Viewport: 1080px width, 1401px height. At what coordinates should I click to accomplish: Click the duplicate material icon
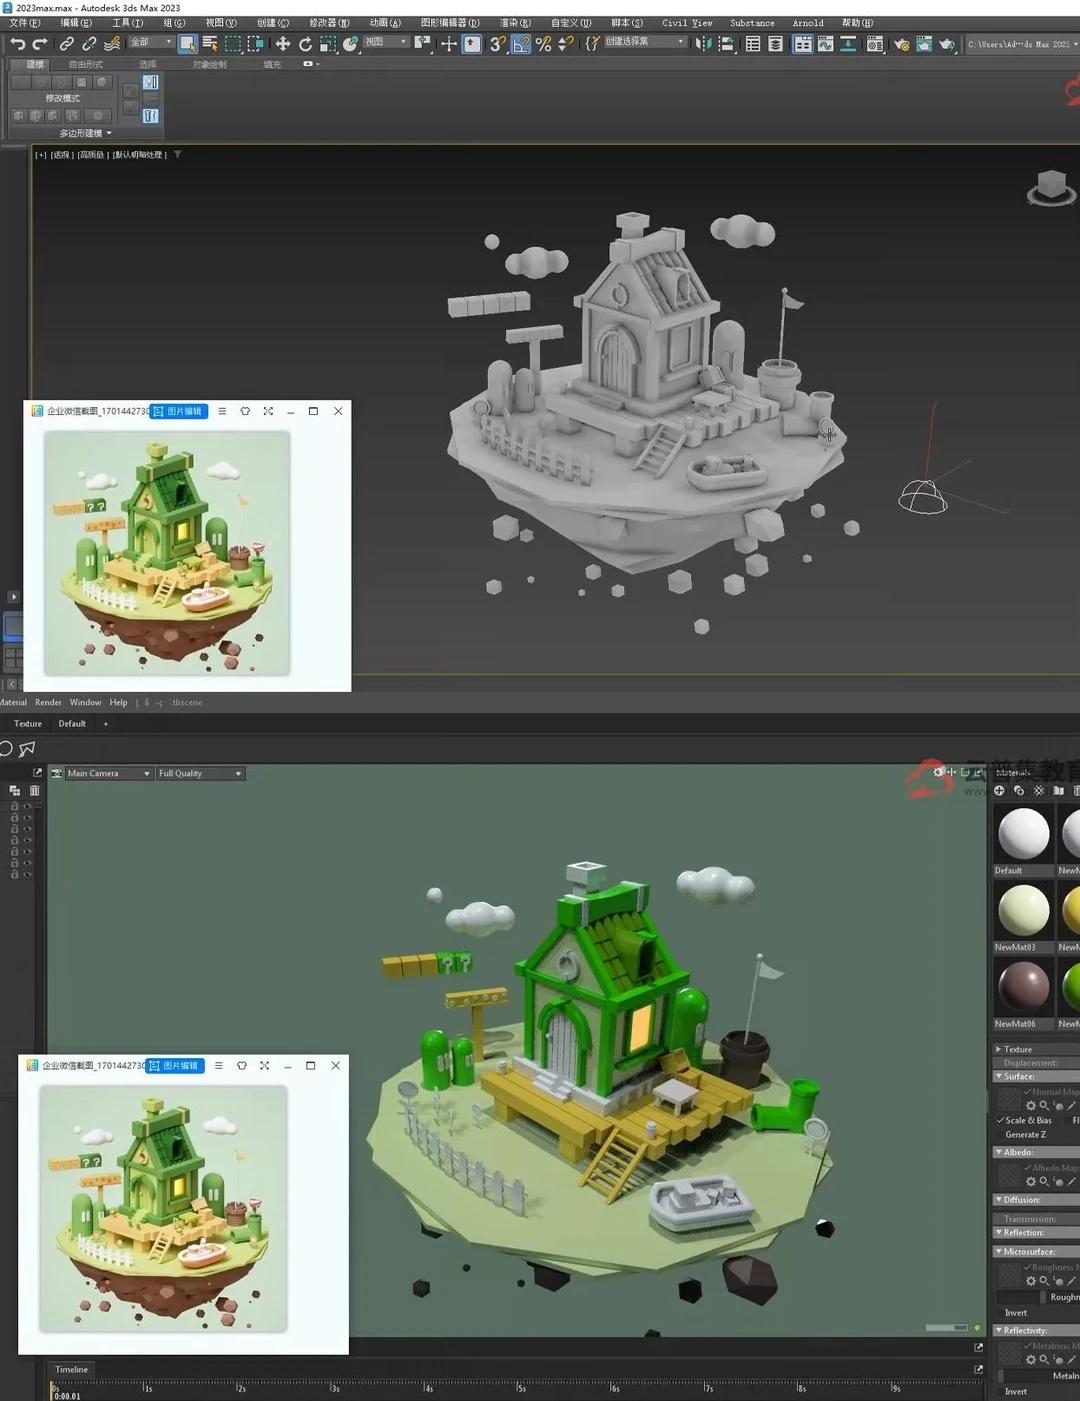pyautogui.click(x=1019, y=790)
